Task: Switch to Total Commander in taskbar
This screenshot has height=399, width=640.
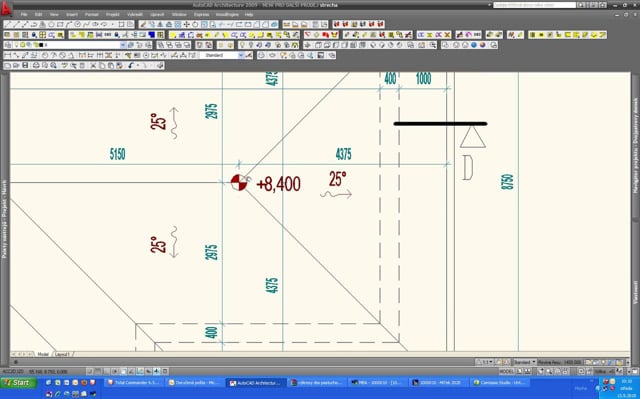Action: (x=134, y=383)
